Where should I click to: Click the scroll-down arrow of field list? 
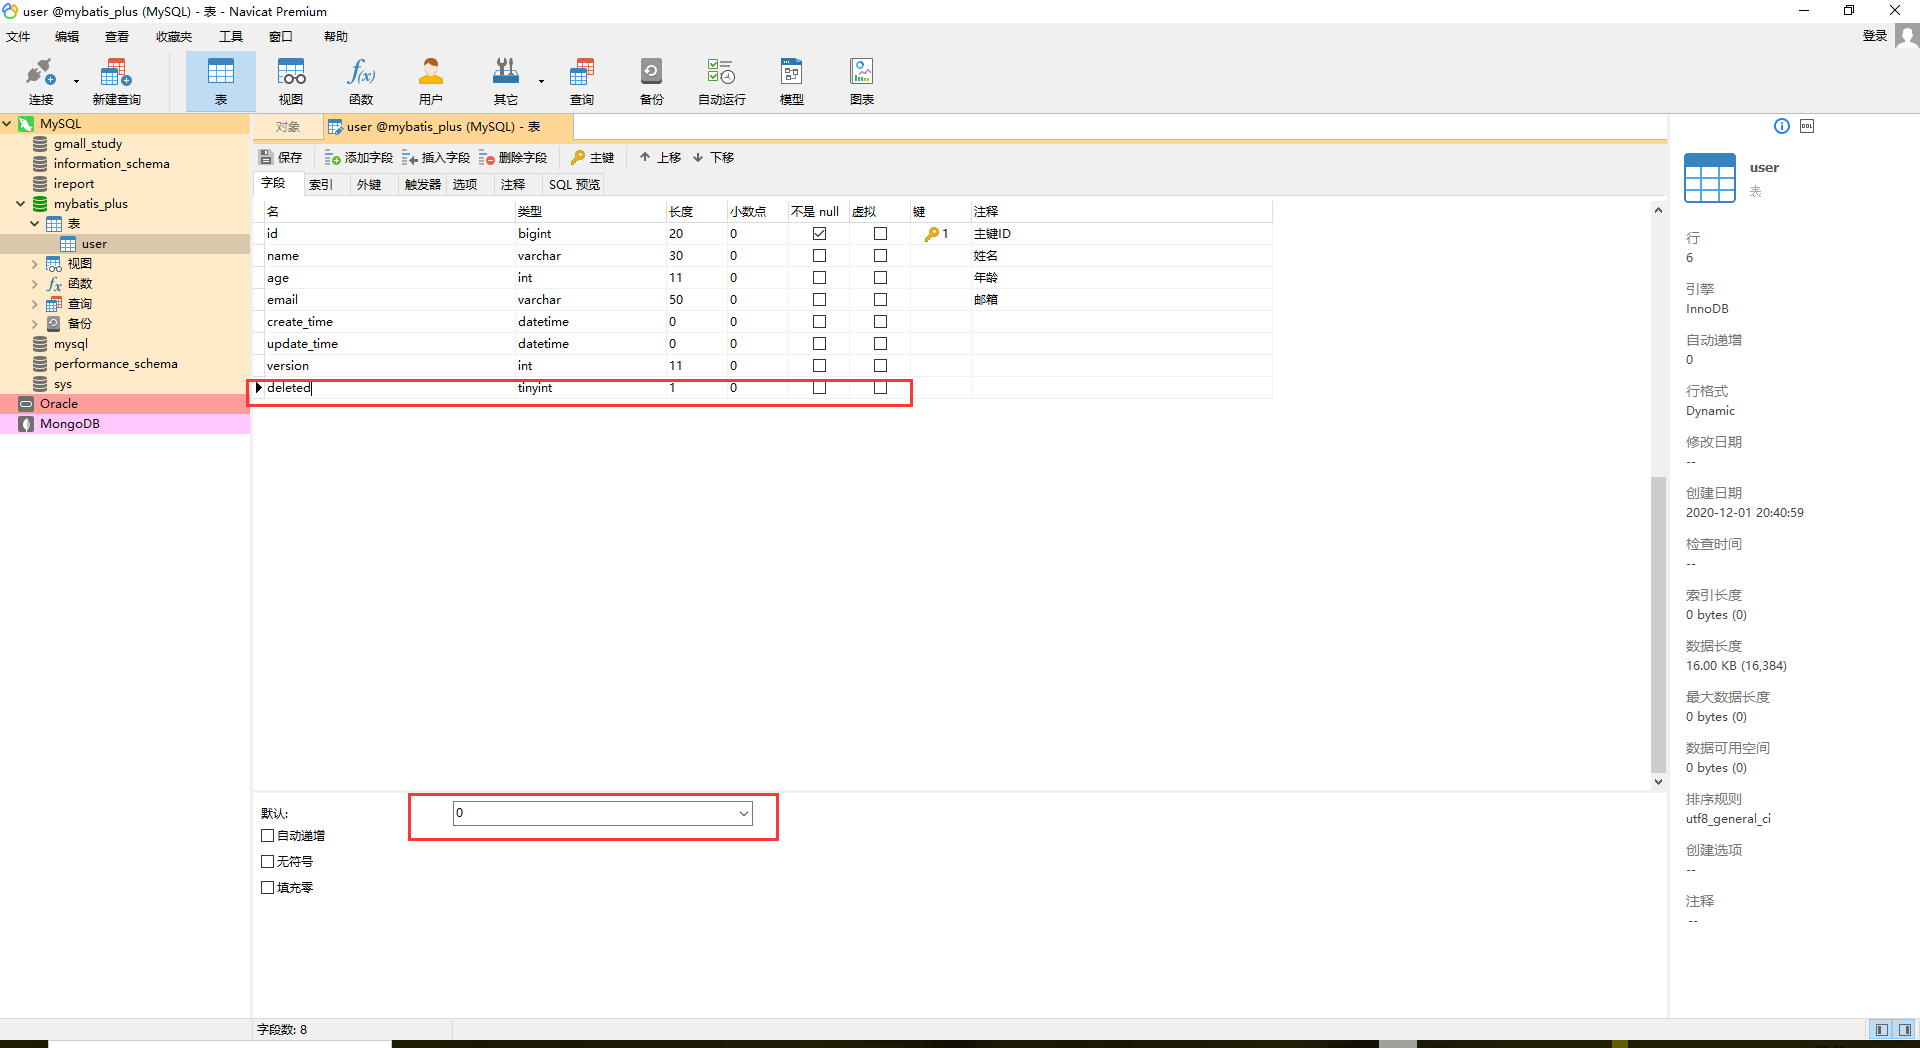1658,782
